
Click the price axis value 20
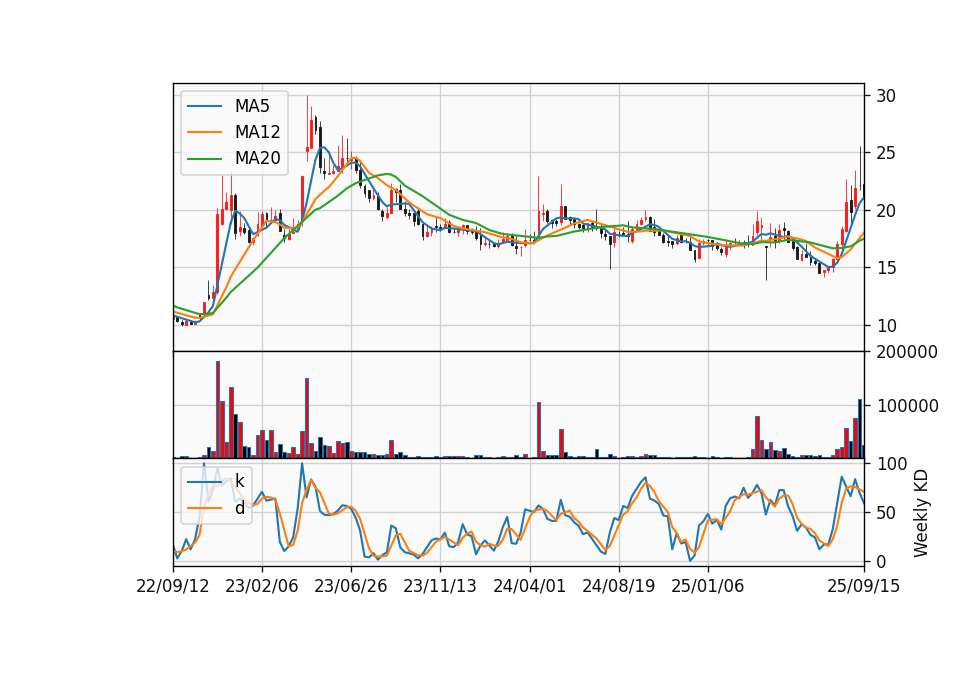[886, 211]
